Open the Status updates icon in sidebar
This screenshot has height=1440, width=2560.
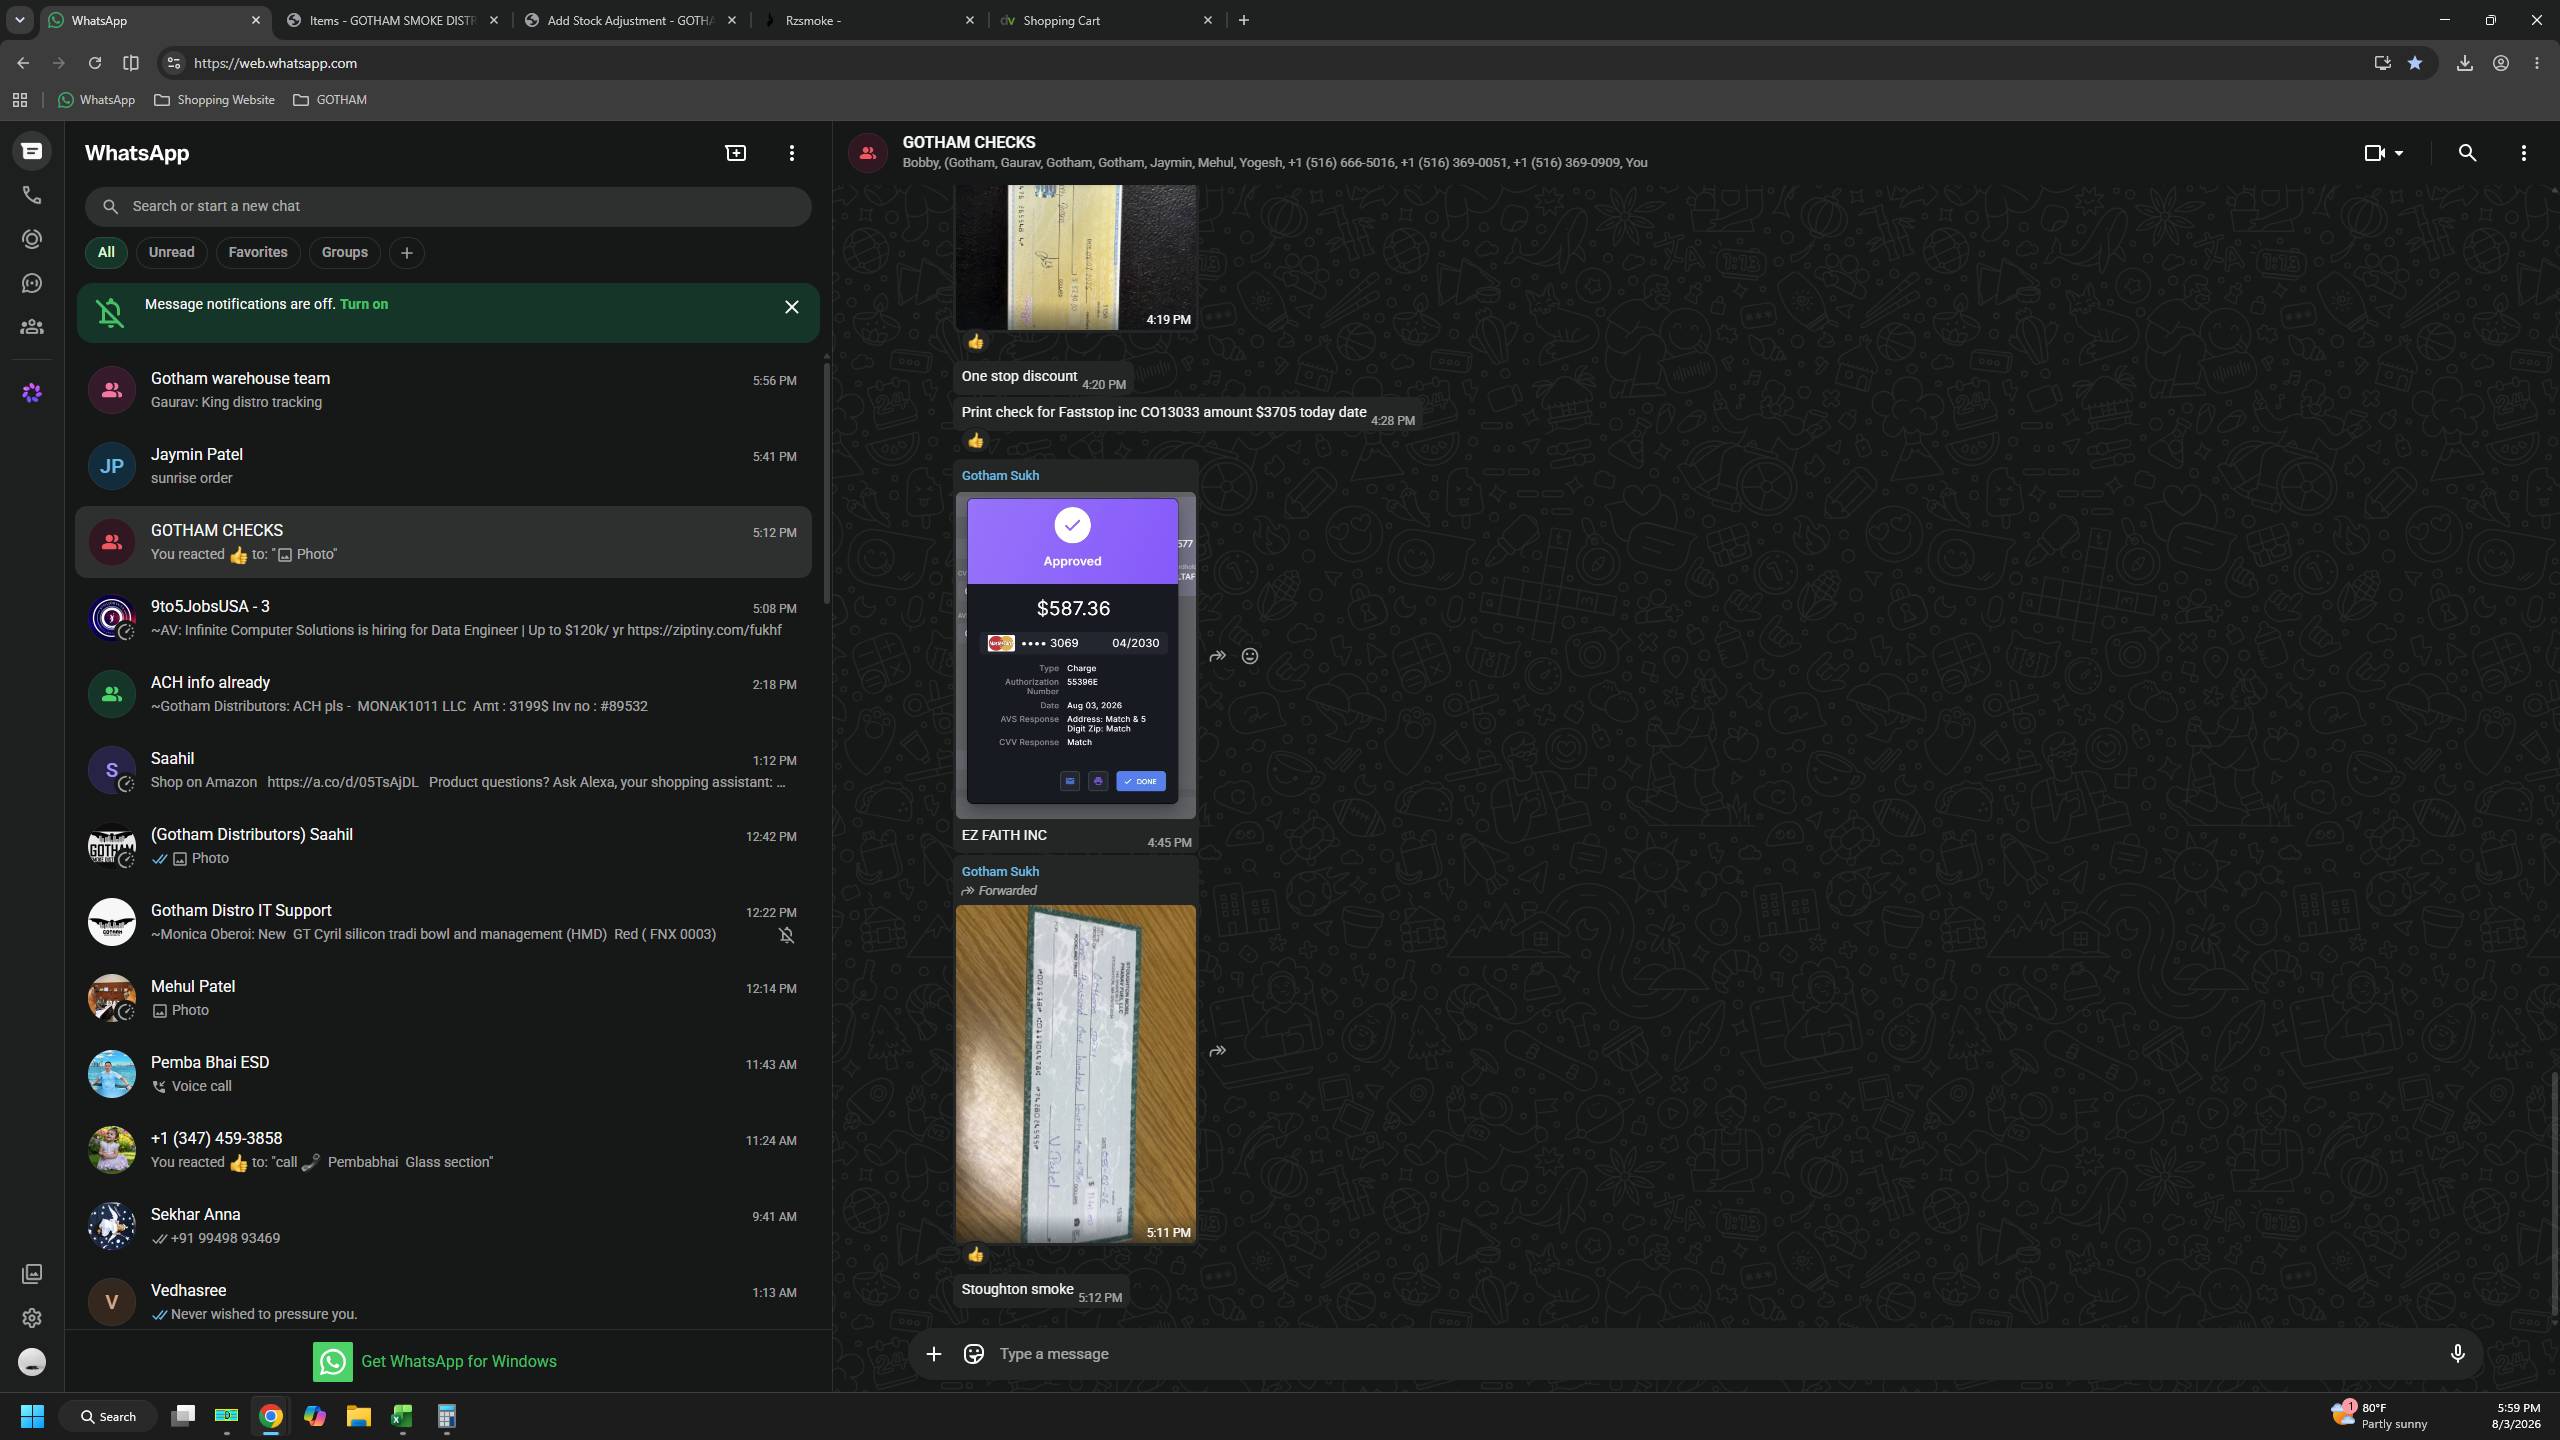click(x=32, y=239)
